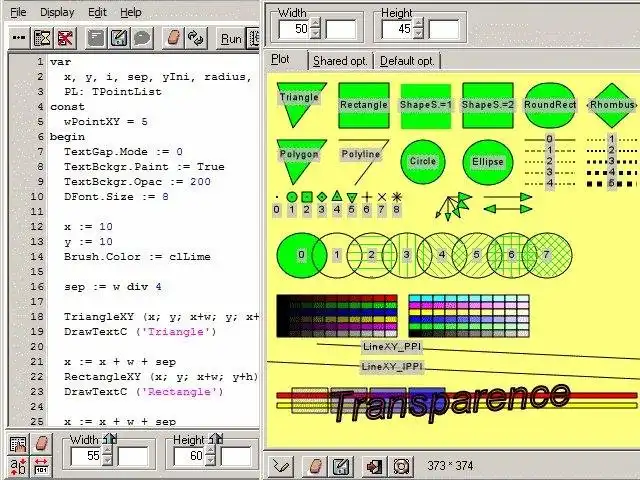The width and height of the screenshot is (640, 480).
Task: Click the bottom Width field showing 55
Action: click(87, 456)
